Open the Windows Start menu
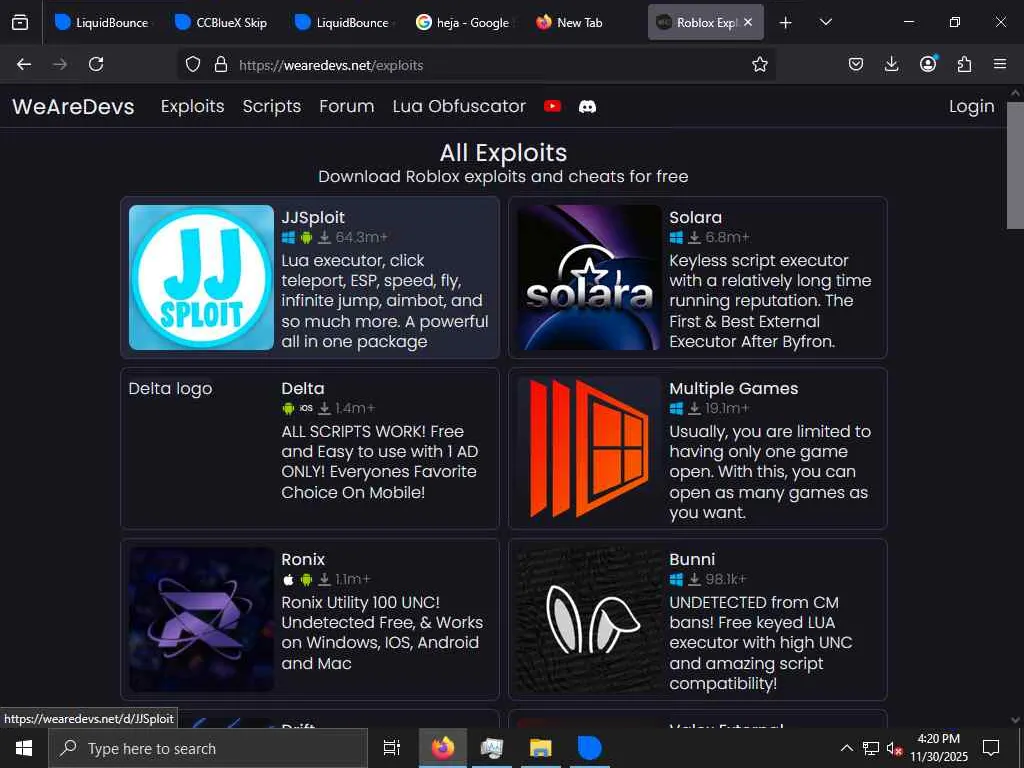1024x768 pixels. coord(24,748)
